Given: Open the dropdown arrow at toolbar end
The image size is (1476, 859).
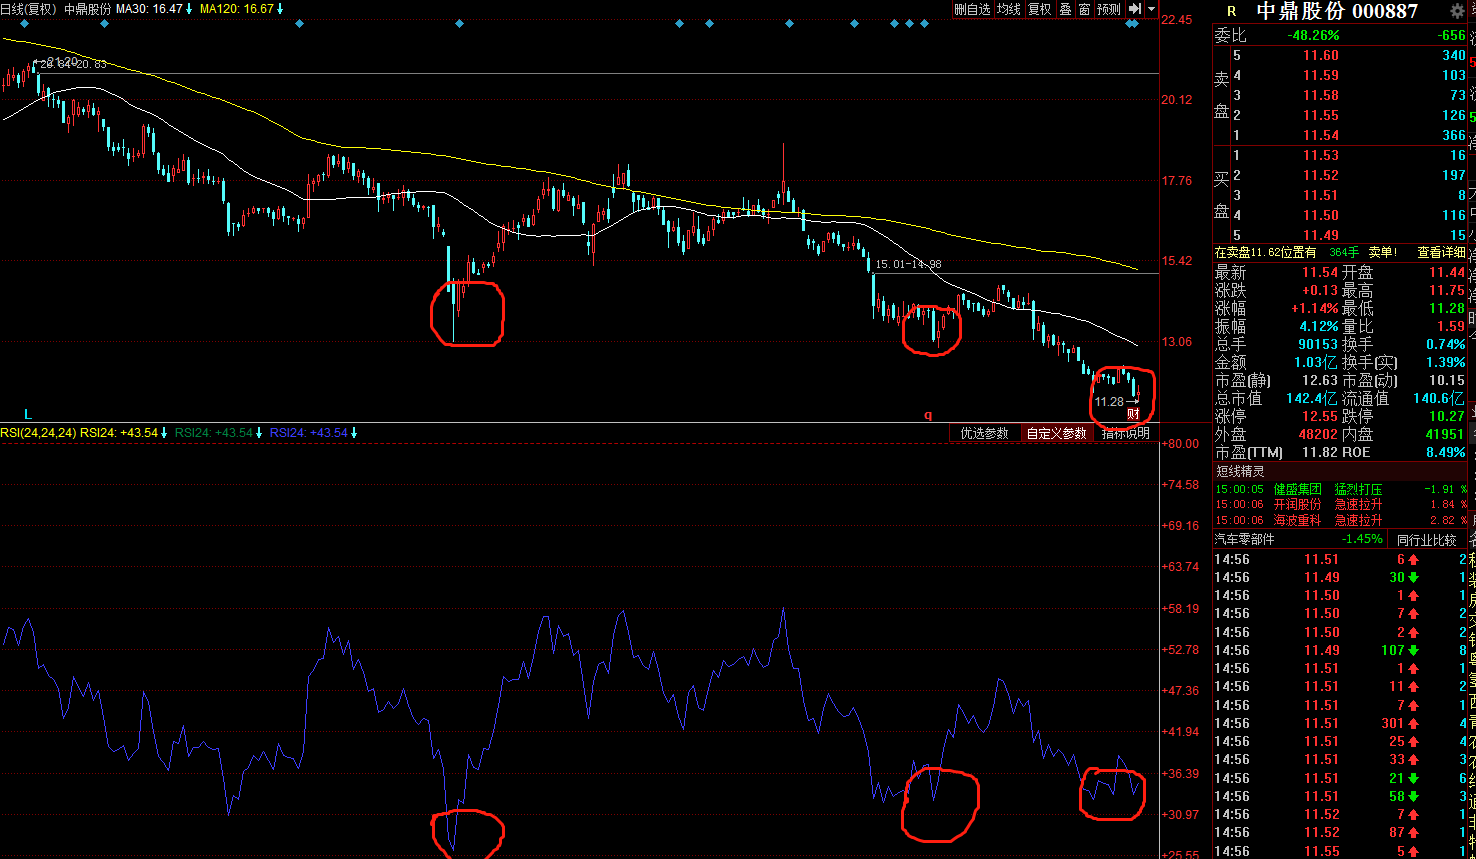Looking at the screenshot, I should (x=1151, y=9).
